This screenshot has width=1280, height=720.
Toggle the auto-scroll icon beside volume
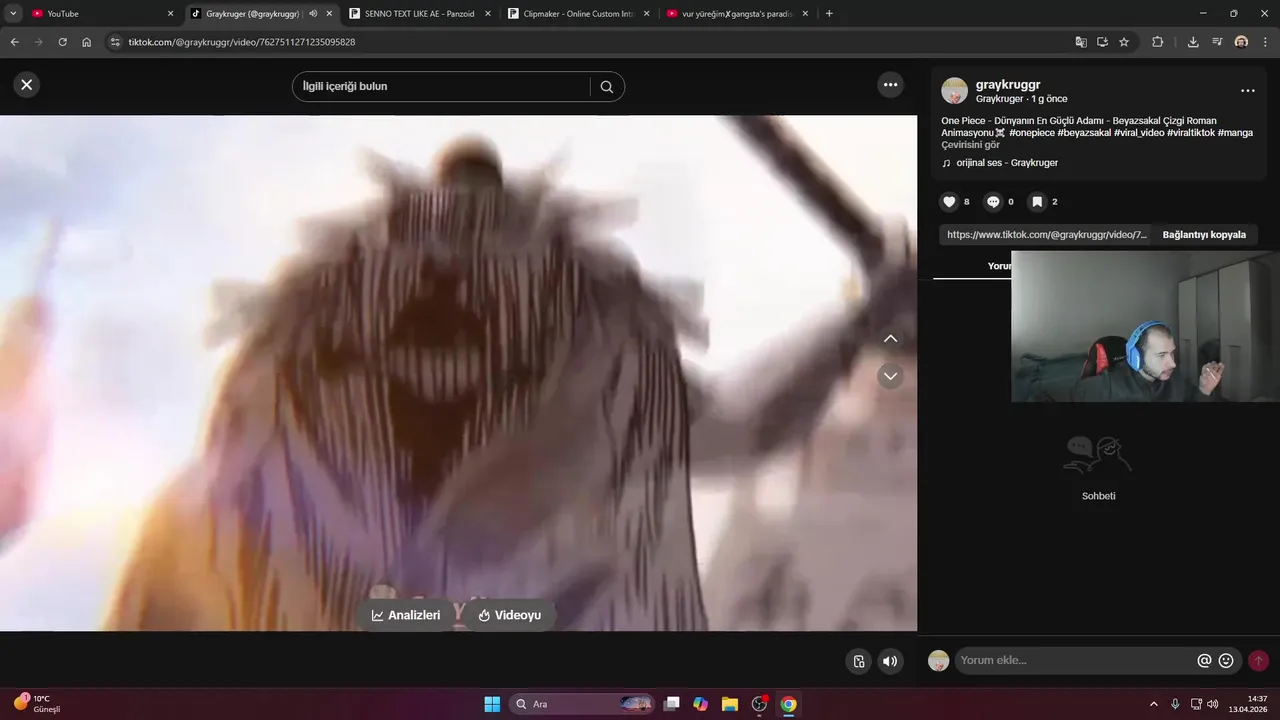pyautogui.click(x=859, y=661)
